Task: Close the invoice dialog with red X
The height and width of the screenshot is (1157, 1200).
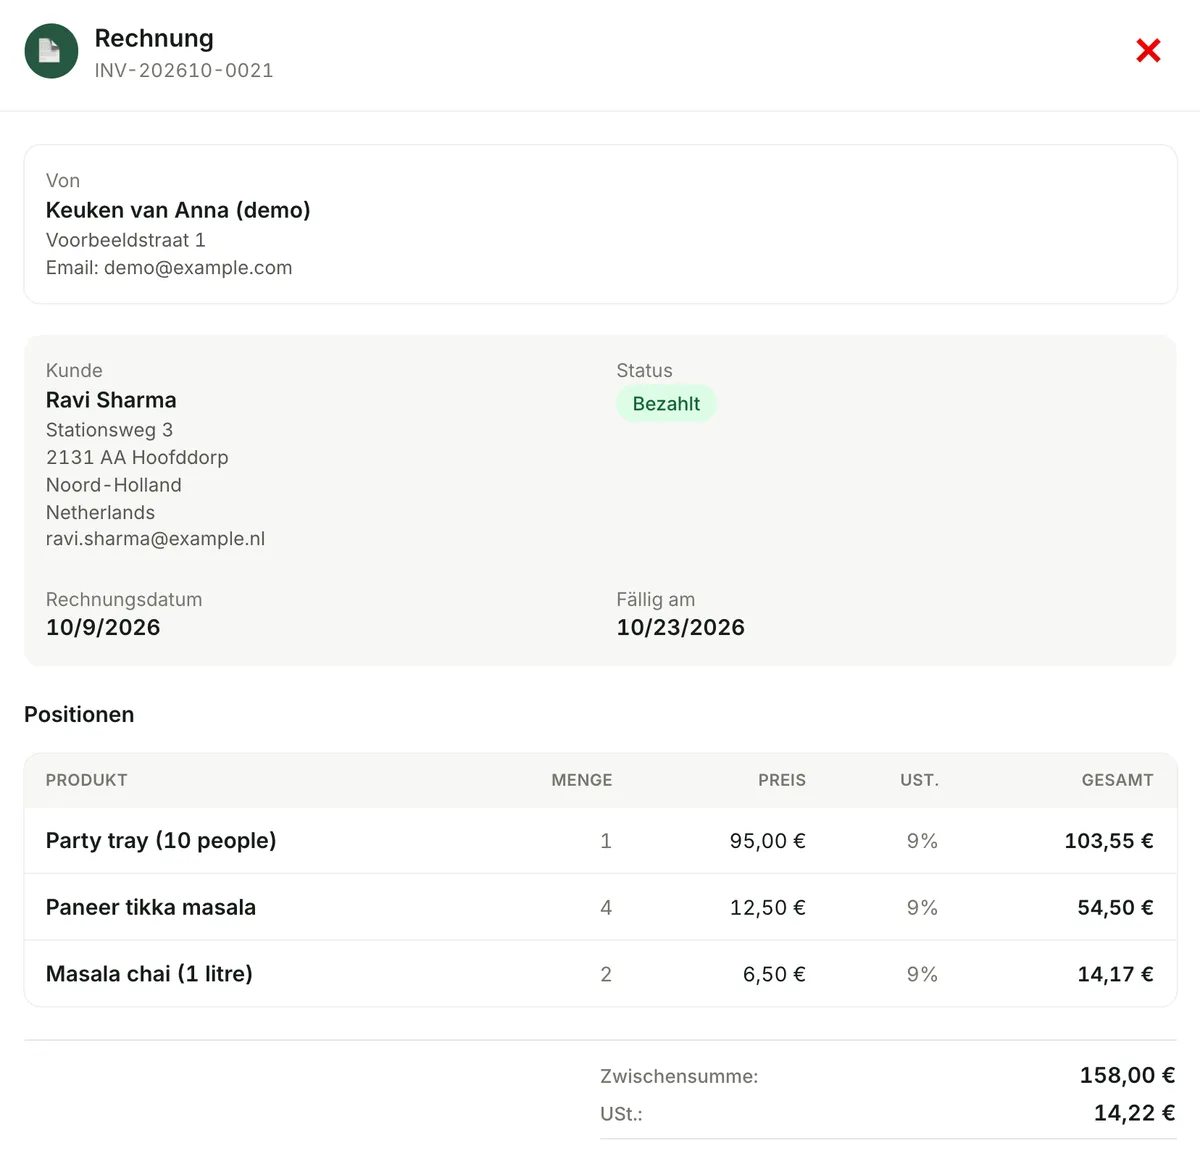Action: pyautogui.click(x=1148, y=50)
